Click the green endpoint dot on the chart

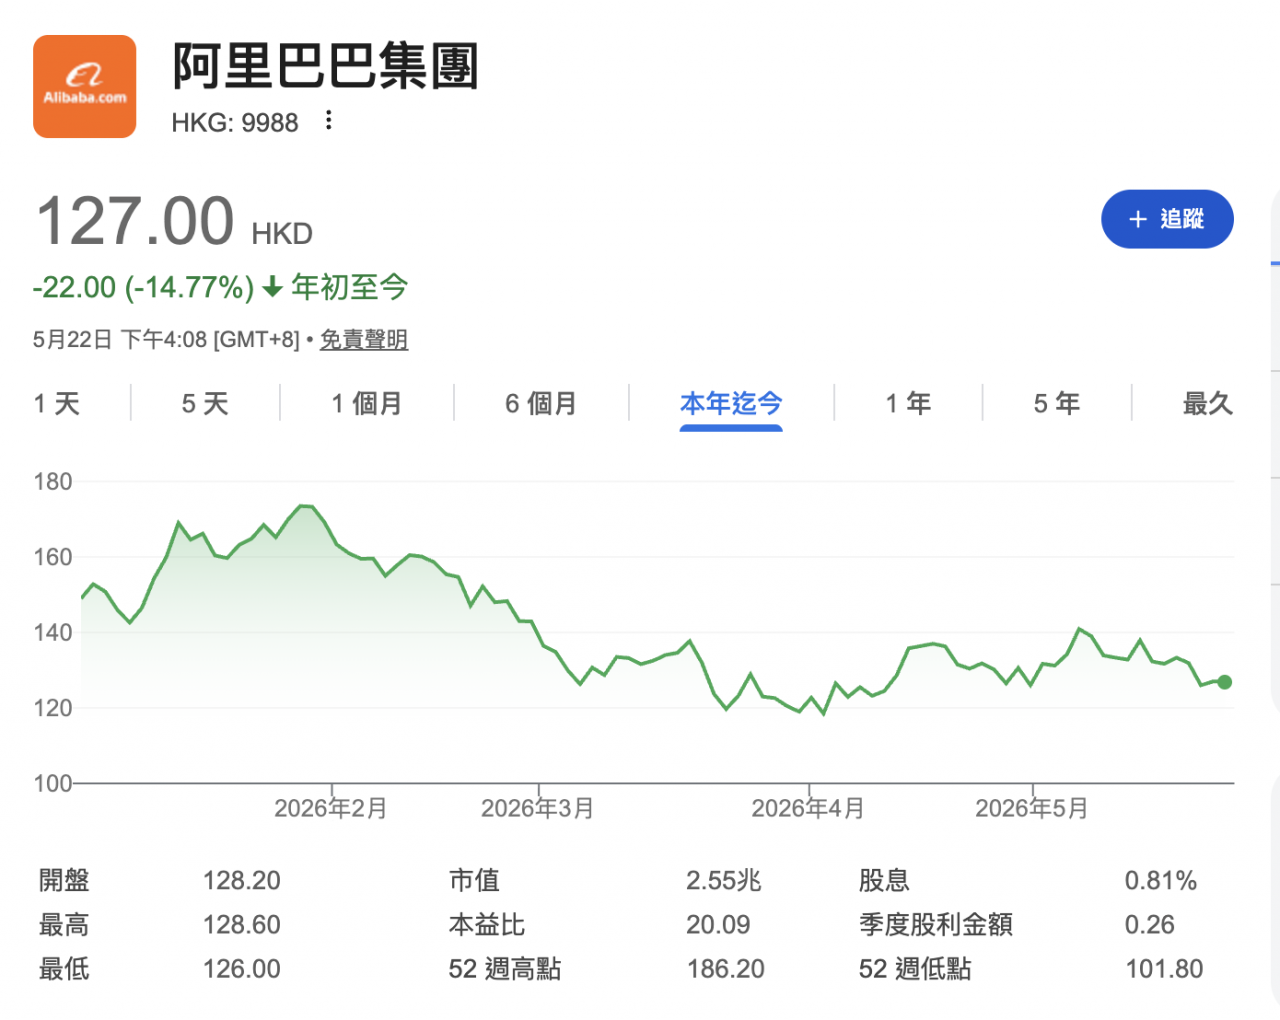pos(1225,682)
